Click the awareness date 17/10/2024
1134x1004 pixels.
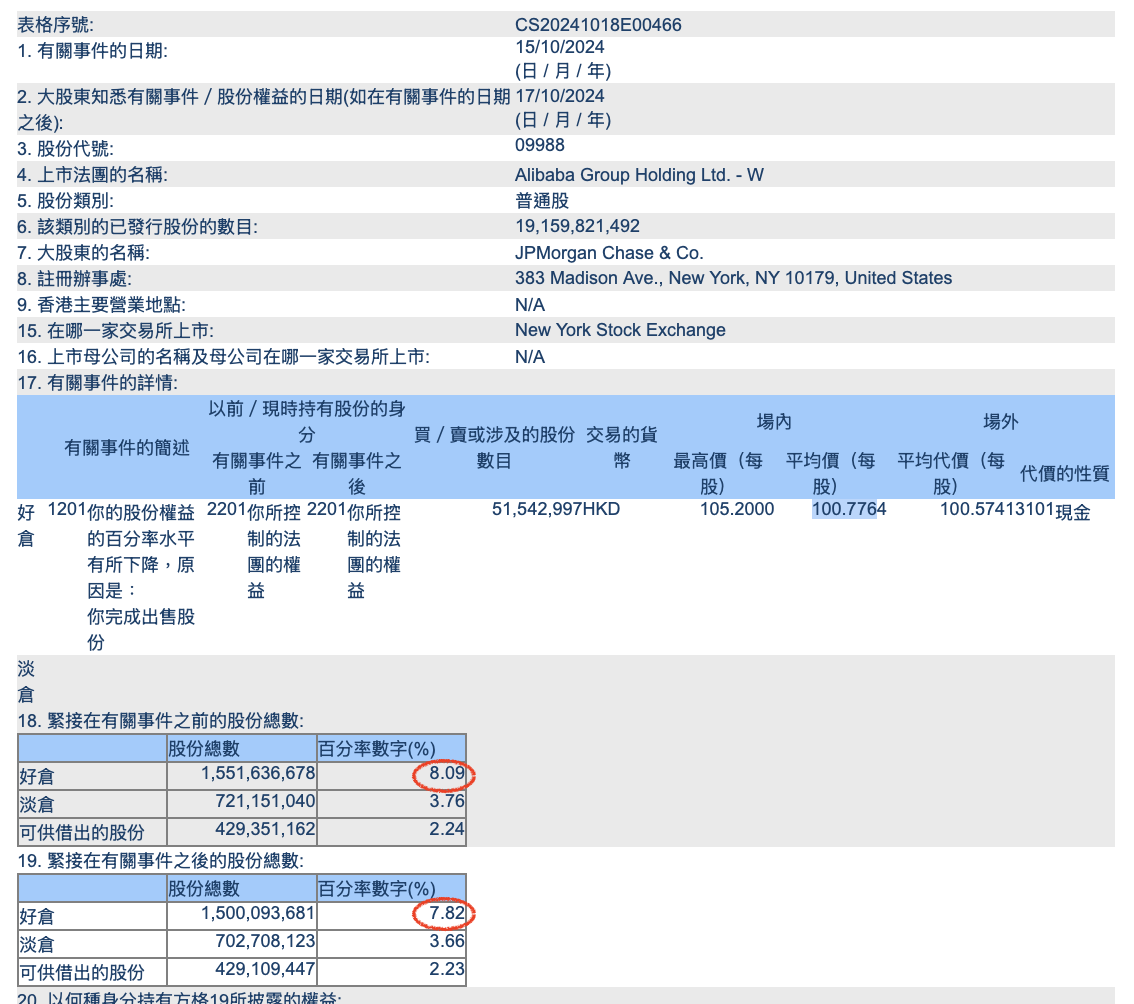pyautogui.click(x=560, y=96)
